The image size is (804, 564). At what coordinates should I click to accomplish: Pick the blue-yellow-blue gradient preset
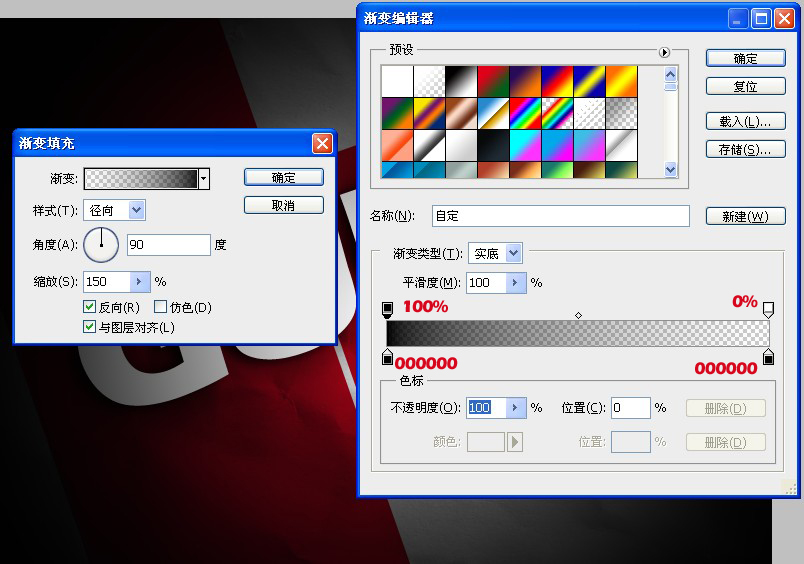pyautogui.click(x=589, y=82)
